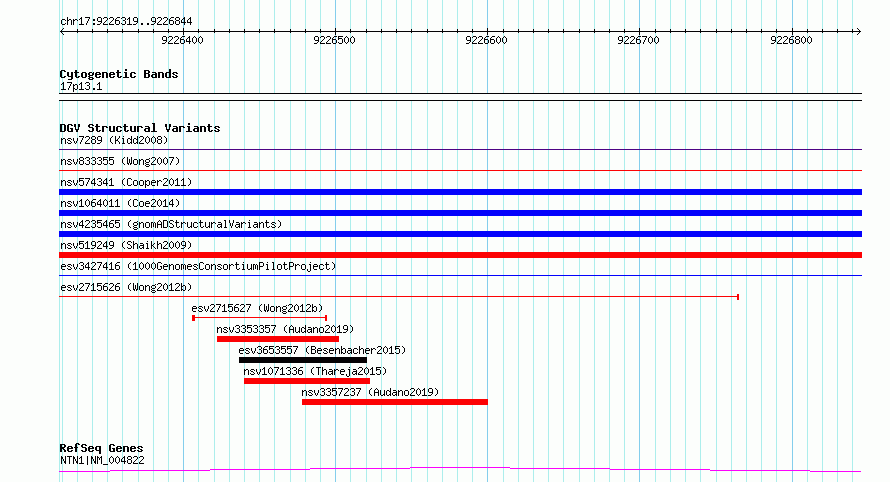Image resolution: width=890 pixels, height=482 pixels.
Task: Click the black bar under esv3653557 Besenbacher2015
Action: coord(303,360)
